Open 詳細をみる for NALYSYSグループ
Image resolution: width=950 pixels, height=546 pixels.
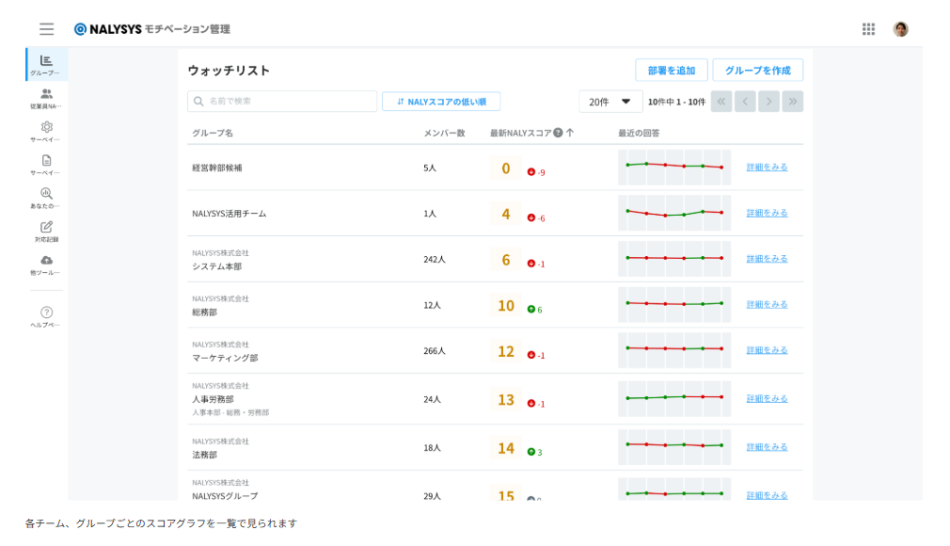767,495
